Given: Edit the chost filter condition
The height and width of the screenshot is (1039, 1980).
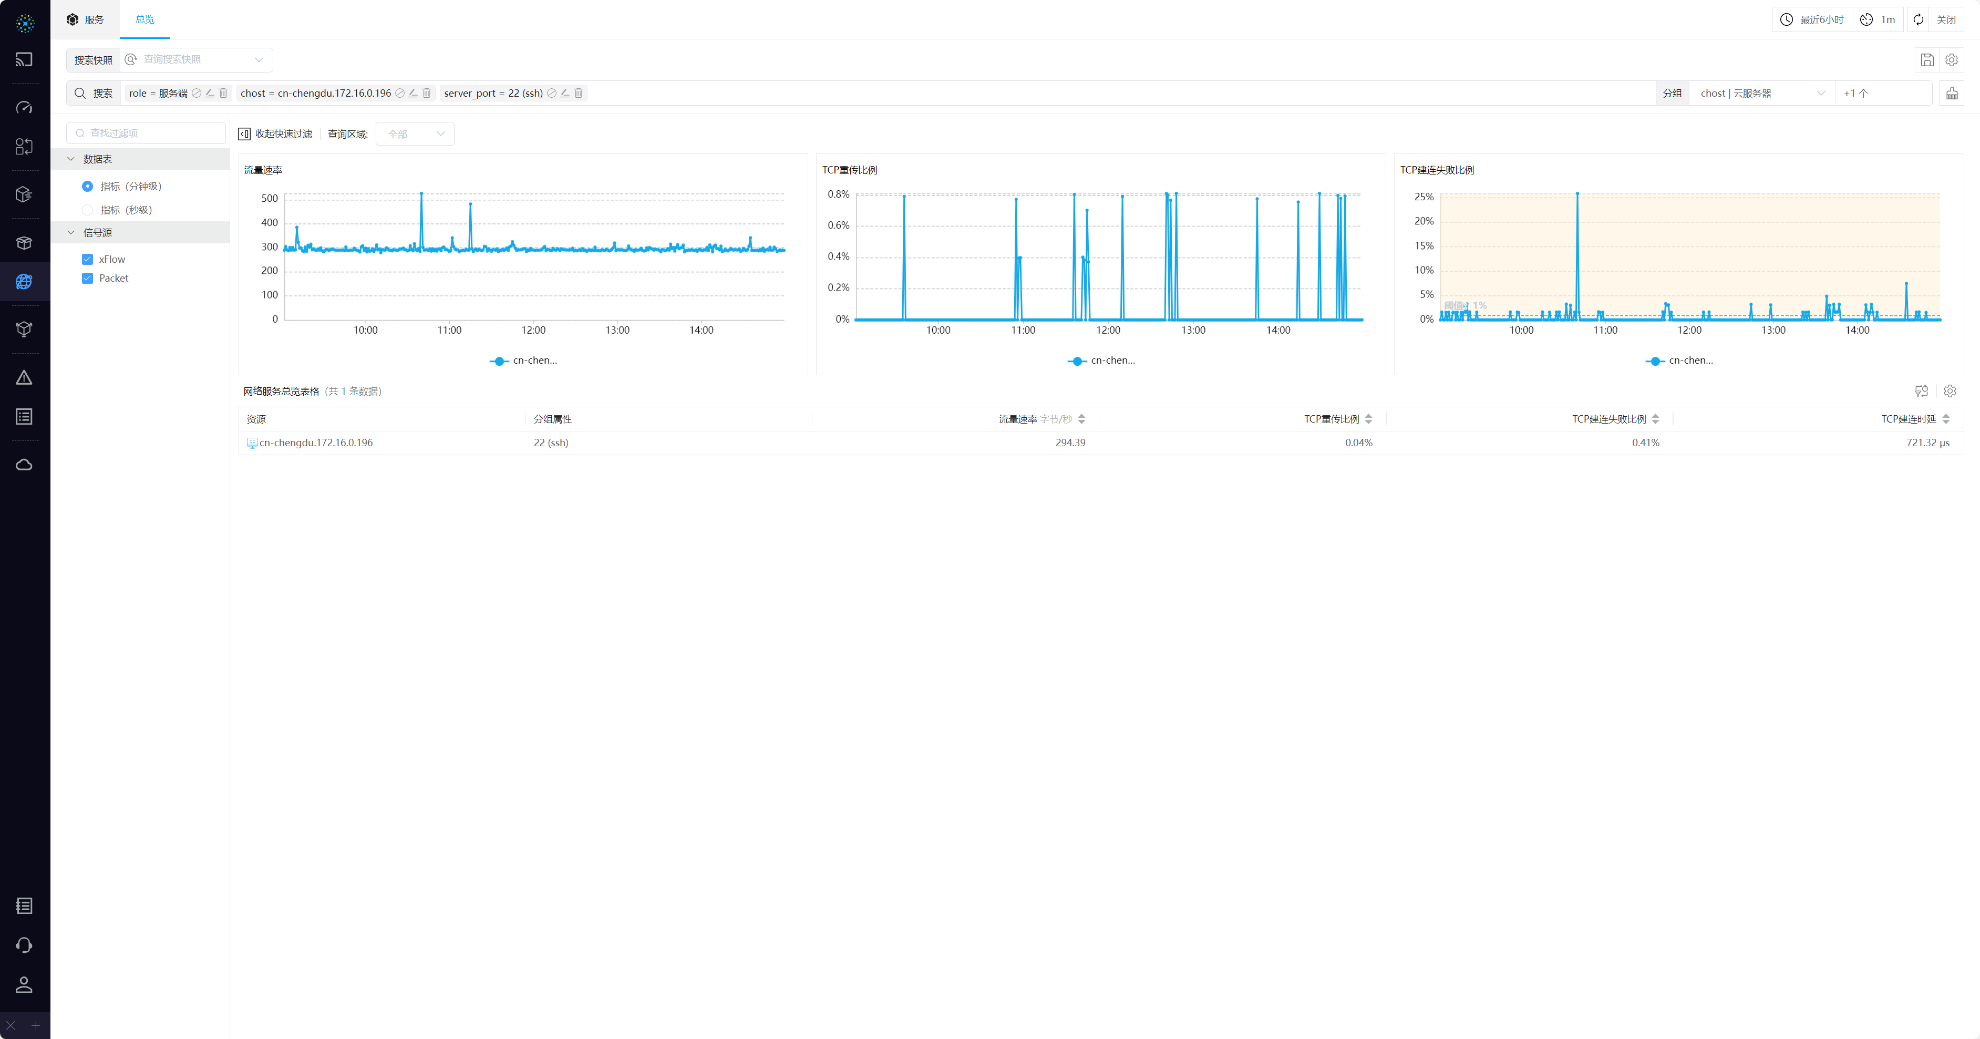Looking at the screenshot, I should tap(413, 93).
